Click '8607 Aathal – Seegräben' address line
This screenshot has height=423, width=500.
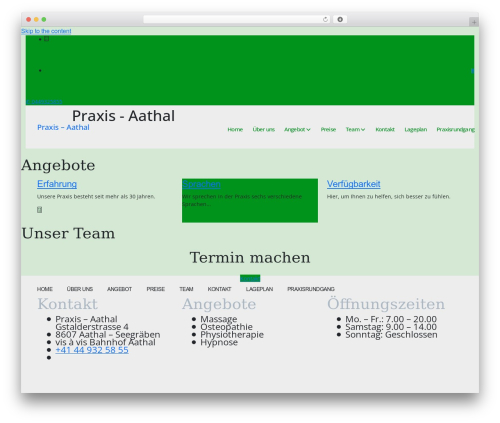[108, 335]
